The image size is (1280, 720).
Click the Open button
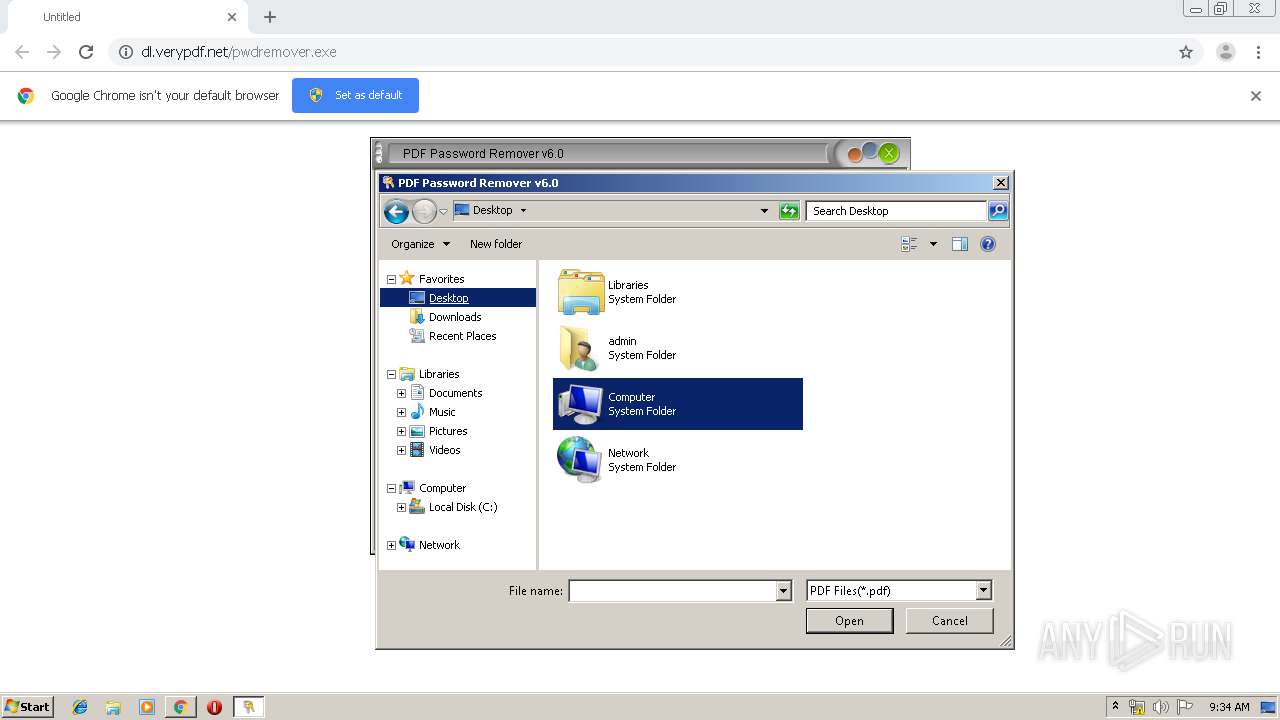[x=849, y=621]
